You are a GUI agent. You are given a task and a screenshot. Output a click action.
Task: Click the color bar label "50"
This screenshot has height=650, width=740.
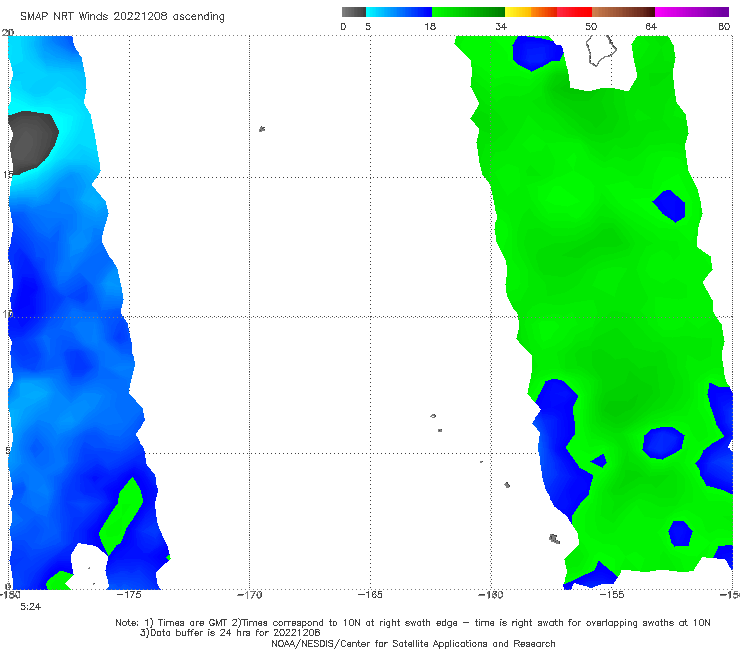coord(591,26)
